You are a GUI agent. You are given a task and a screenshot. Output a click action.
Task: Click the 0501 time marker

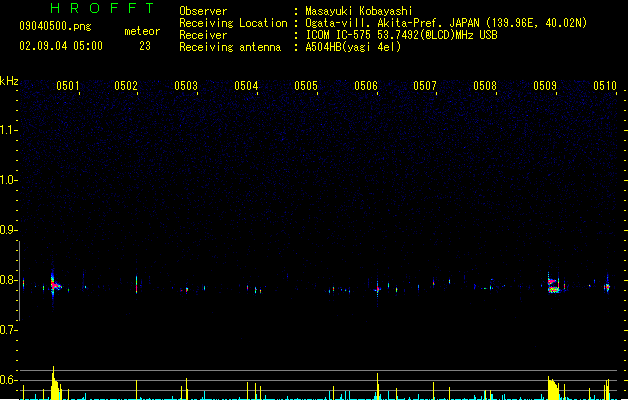tap(68, 86)
